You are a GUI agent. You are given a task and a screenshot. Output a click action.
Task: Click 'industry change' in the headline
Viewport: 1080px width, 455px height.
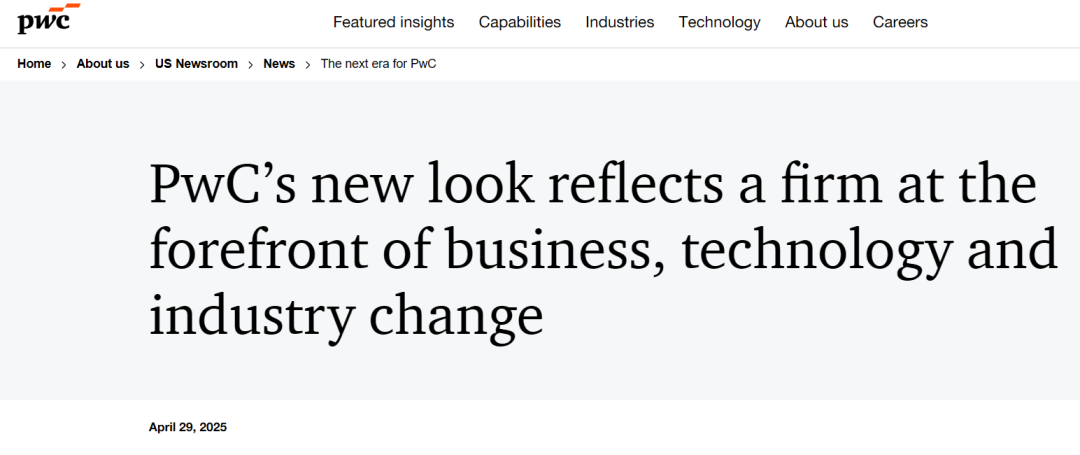(x=346, y=313)
